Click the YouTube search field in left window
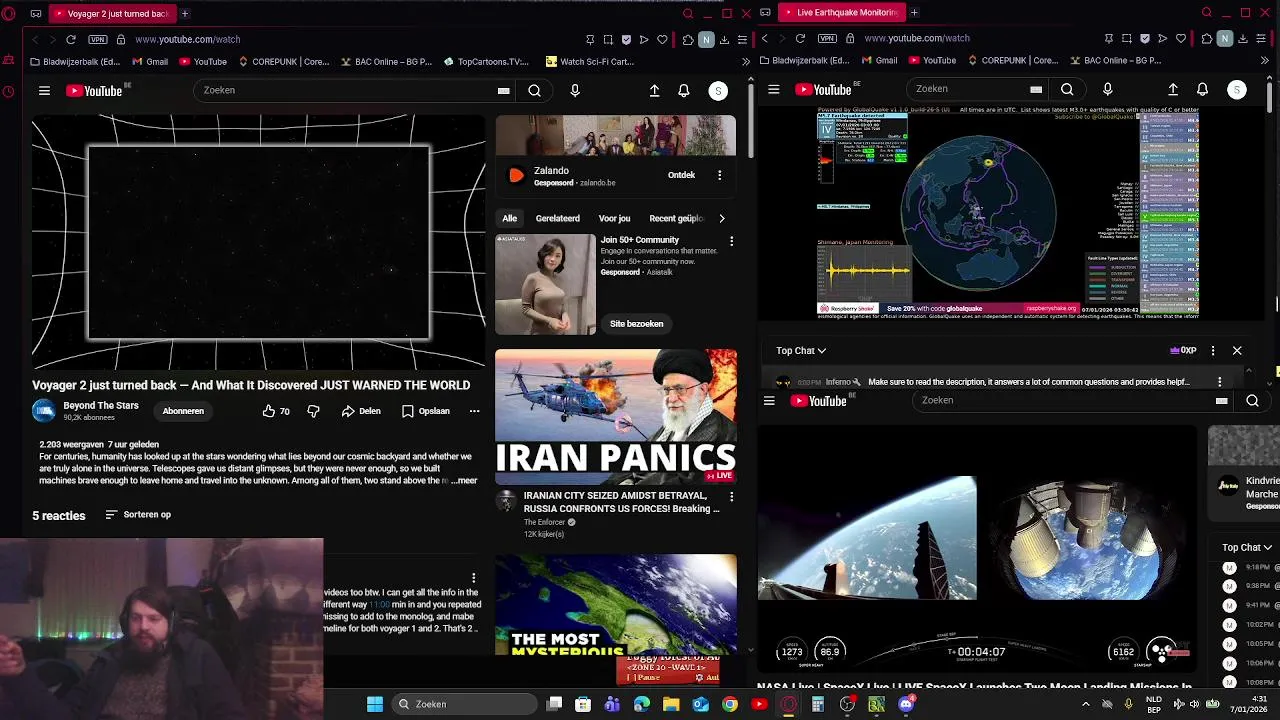Image resolution: width=1280 pixels, height=720 pixels. click(346, 91)
